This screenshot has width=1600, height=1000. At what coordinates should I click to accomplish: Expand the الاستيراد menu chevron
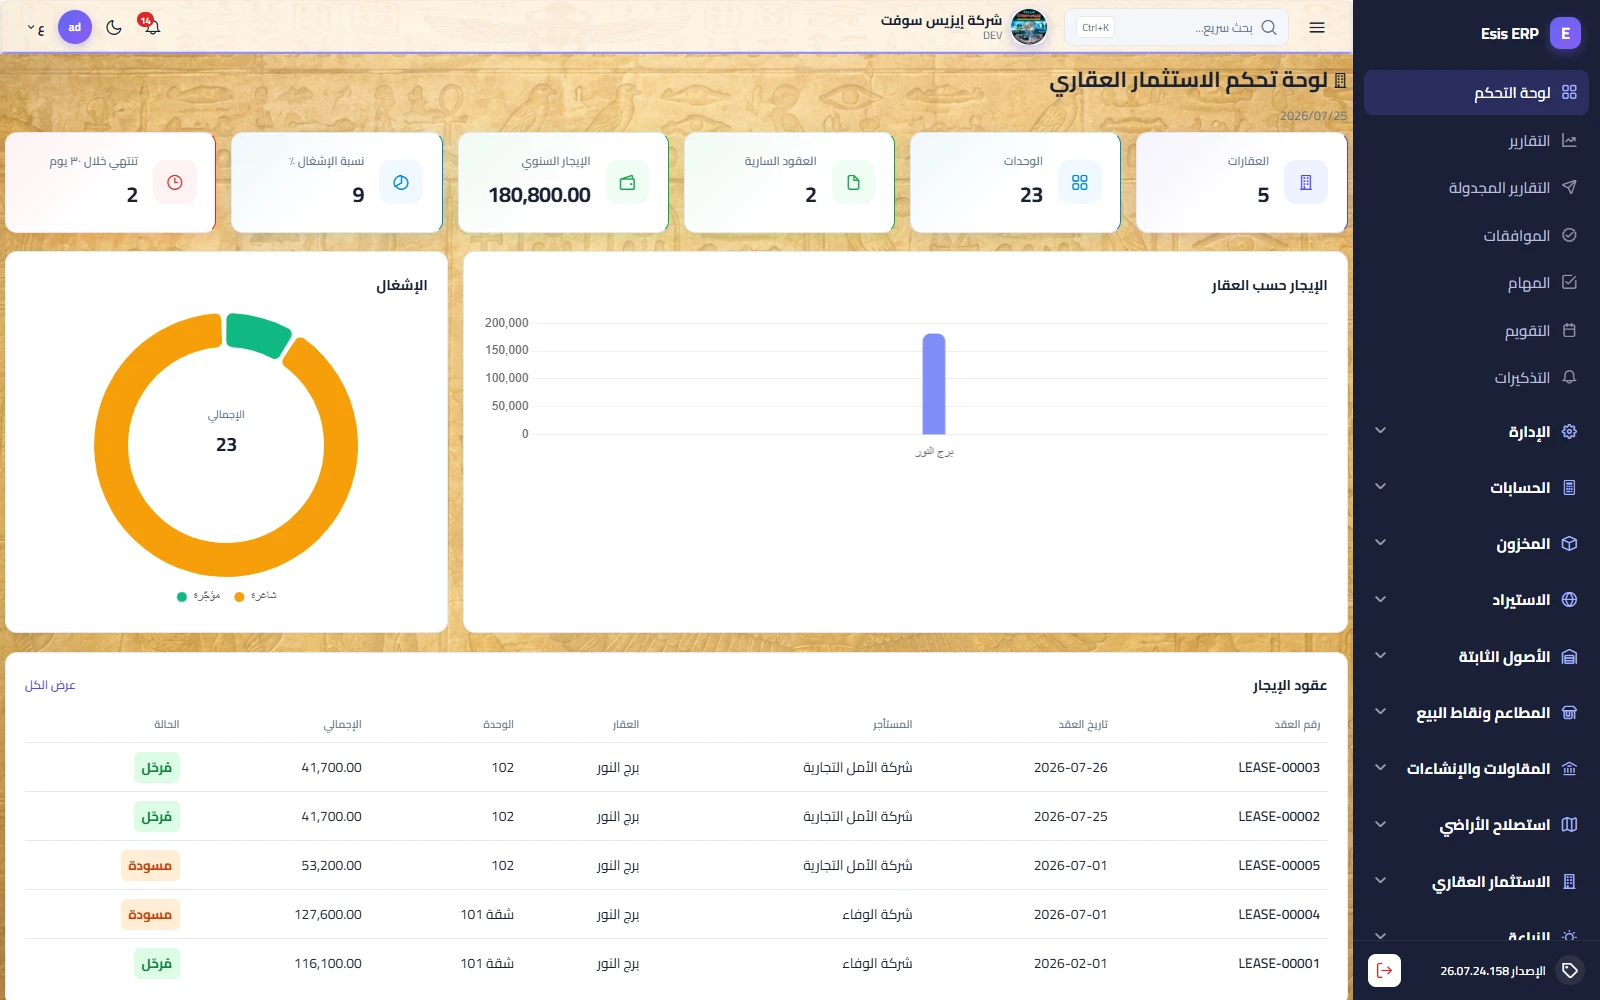[1380, 599]
